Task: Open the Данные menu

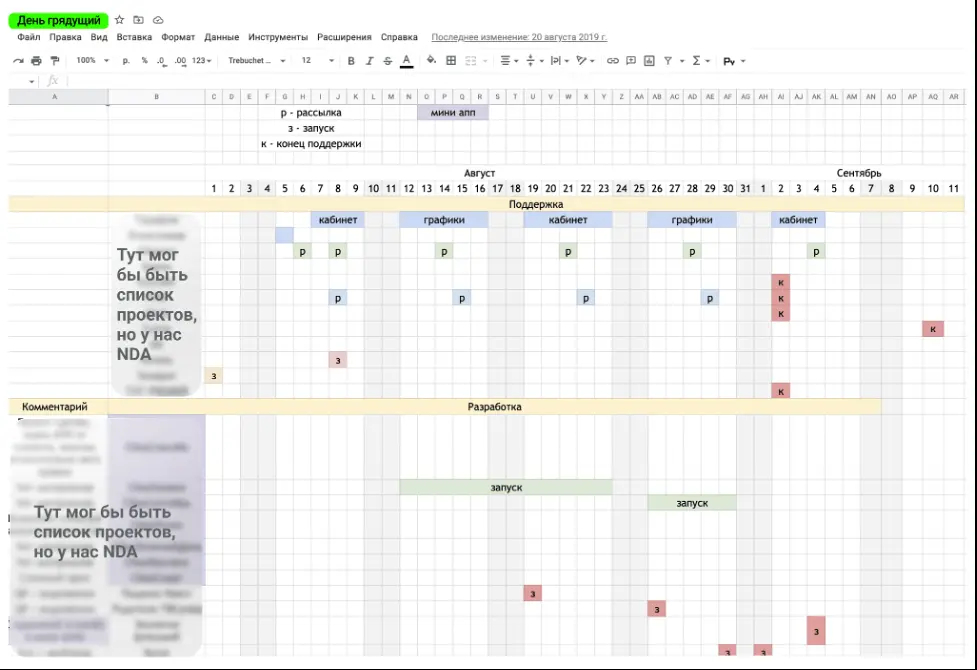Action: [222, 37]
